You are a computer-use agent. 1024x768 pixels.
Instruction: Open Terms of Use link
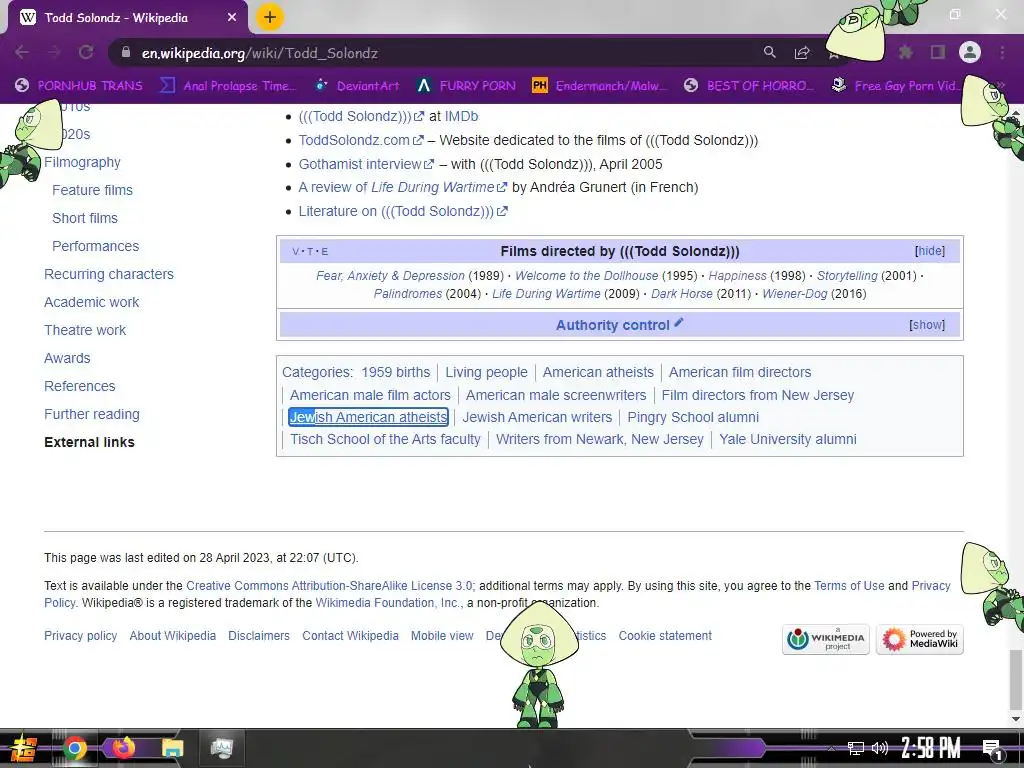pos(849,586)
